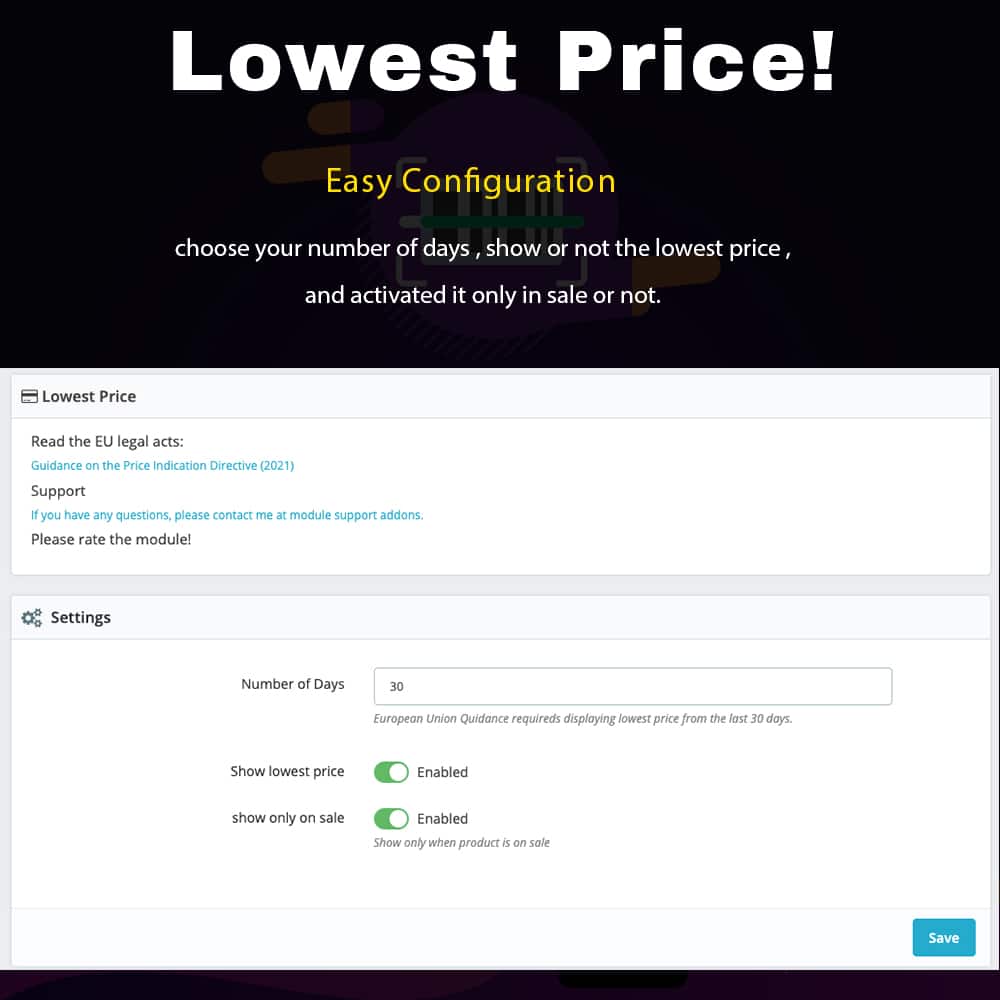Image resolution: width=1000 pixels, height=1000 pixels.
Task: Focus the Number of Days input field
Action: point(633,686)
